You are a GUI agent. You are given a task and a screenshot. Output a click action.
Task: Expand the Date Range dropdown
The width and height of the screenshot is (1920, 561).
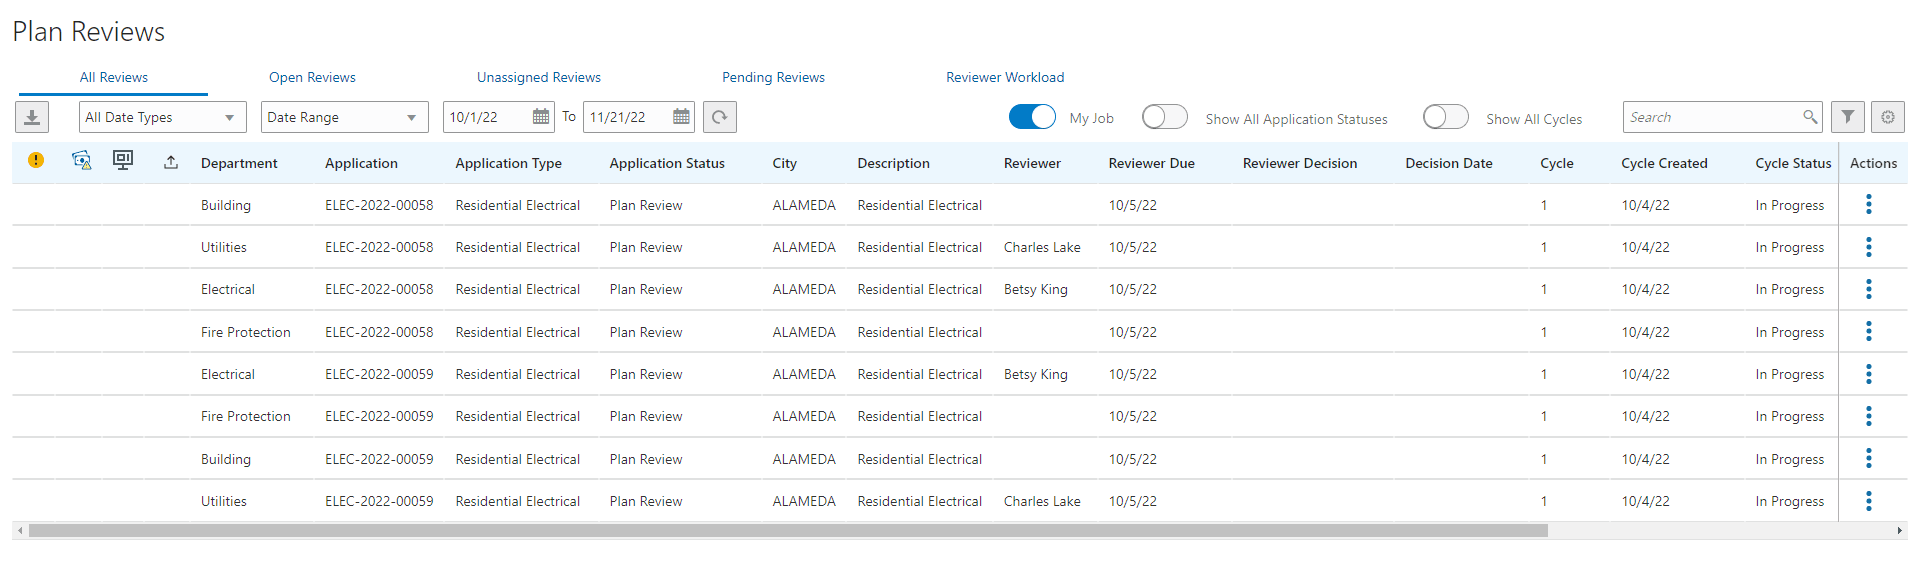344,117
